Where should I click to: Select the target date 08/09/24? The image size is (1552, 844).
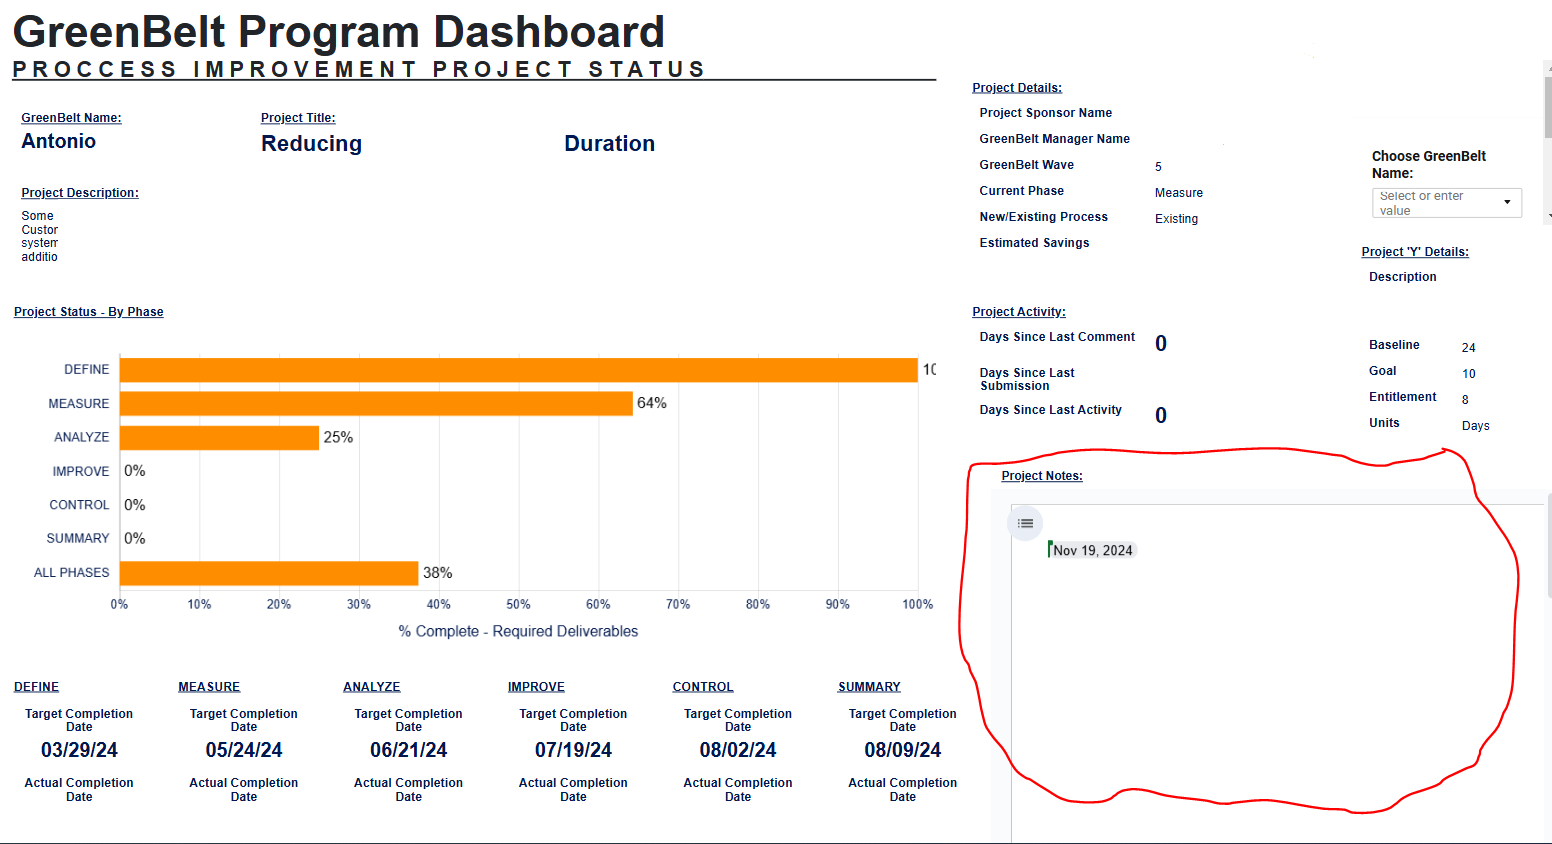click(903, 750)
